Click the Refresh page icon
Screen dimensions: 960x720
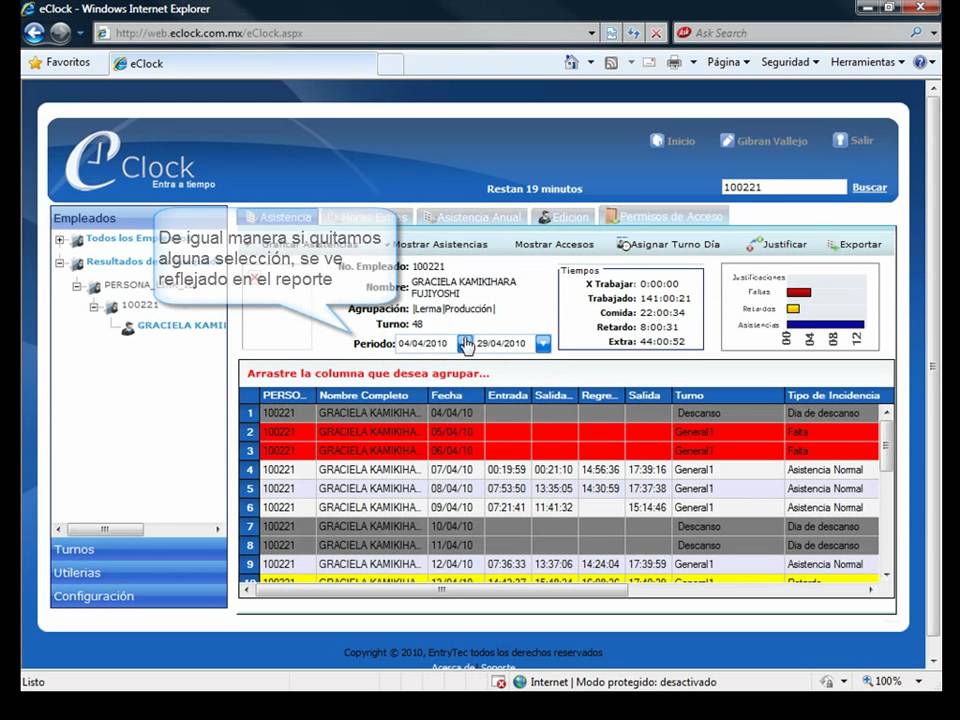point(634,33)
